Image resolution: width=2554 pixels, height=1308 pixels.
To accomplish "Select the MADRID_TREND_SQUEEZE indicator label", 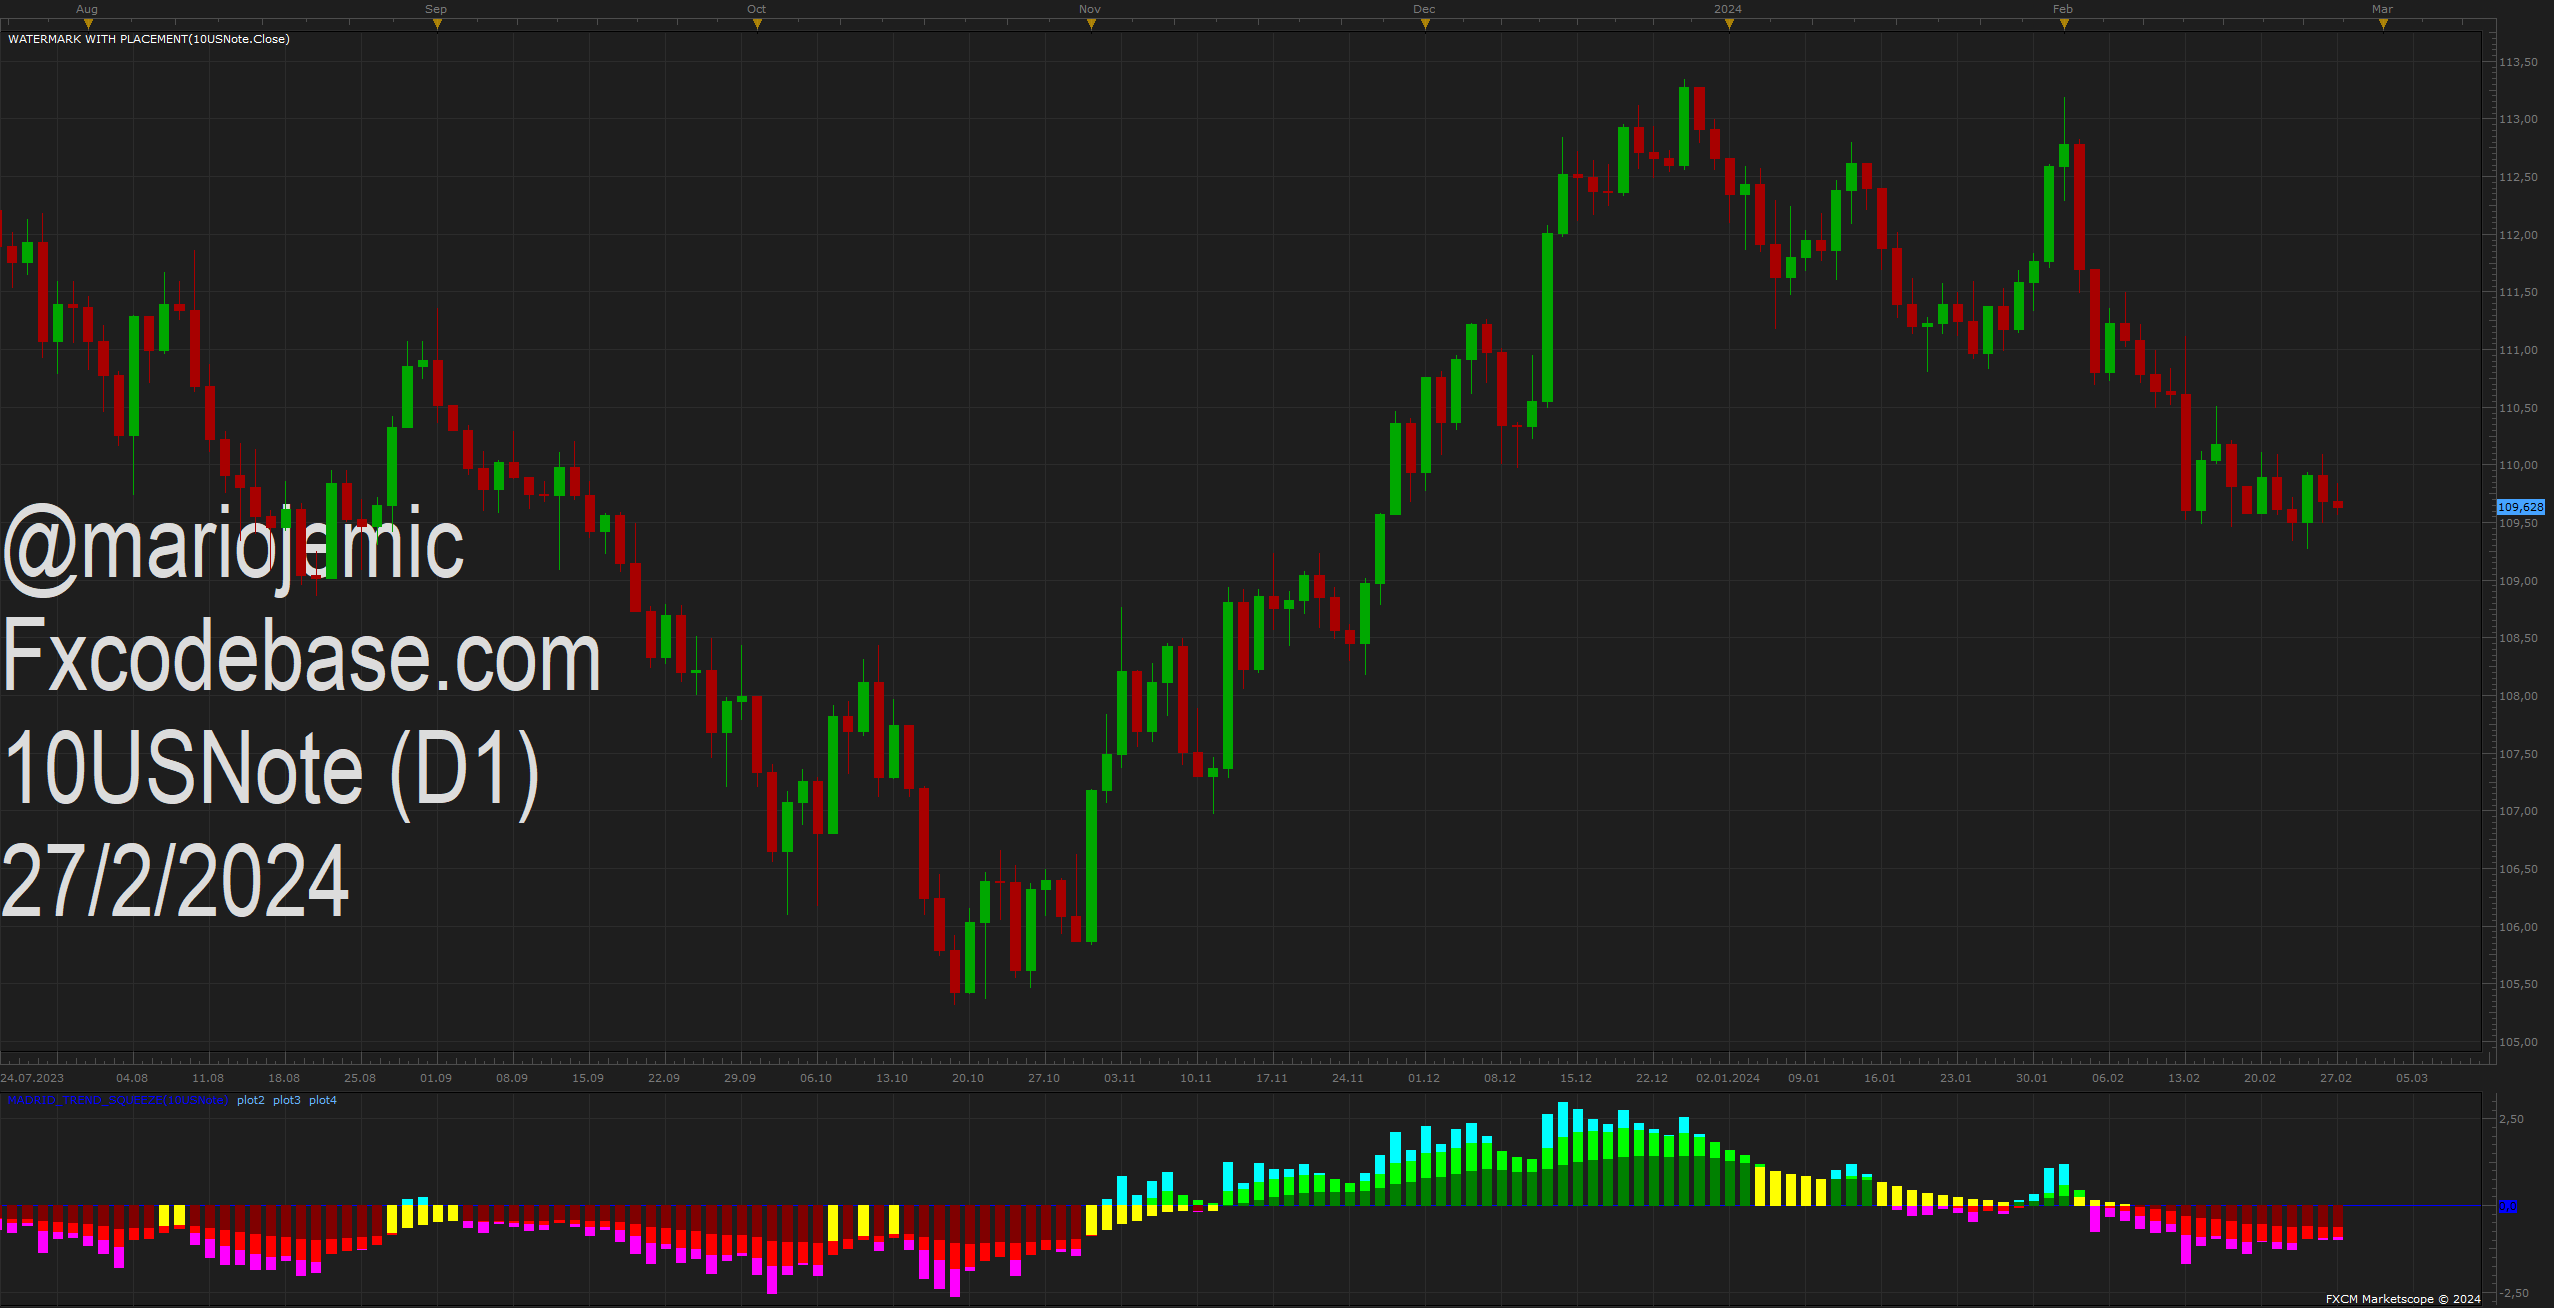I will coord(118,1100).
